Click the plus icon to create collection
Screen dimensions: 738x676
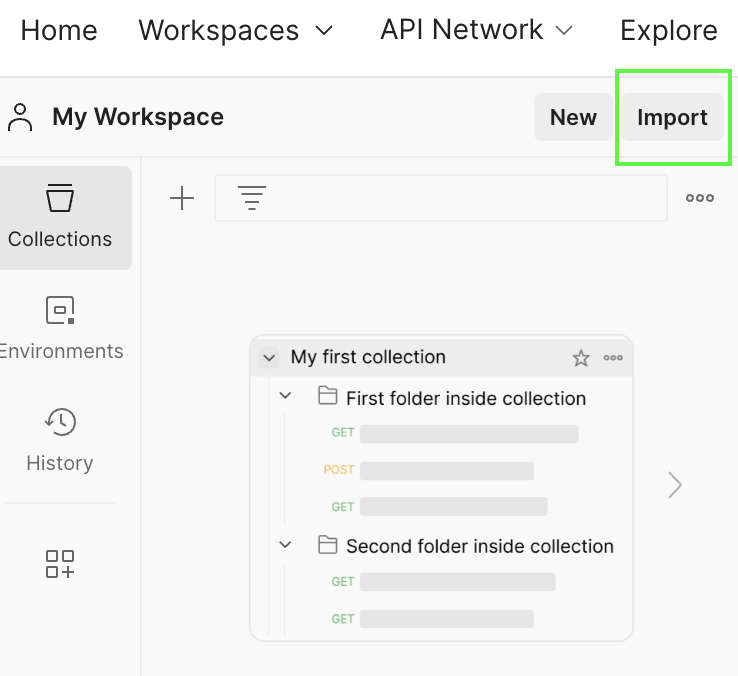182,198
